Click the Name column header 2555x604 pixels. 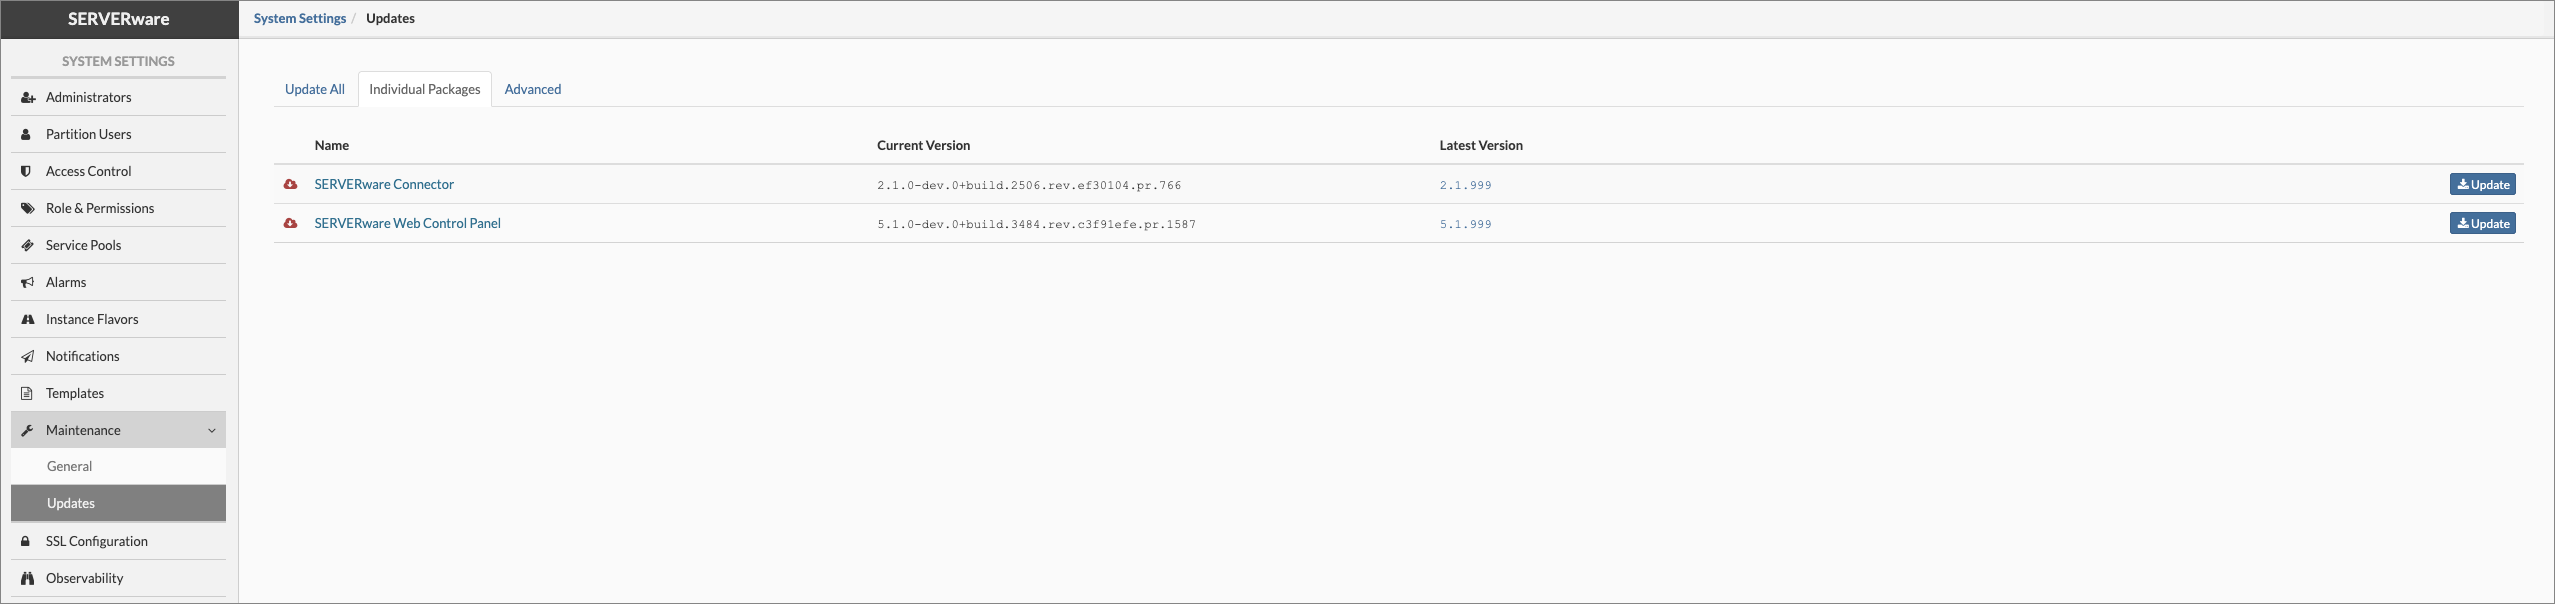[x=332, y=146]
